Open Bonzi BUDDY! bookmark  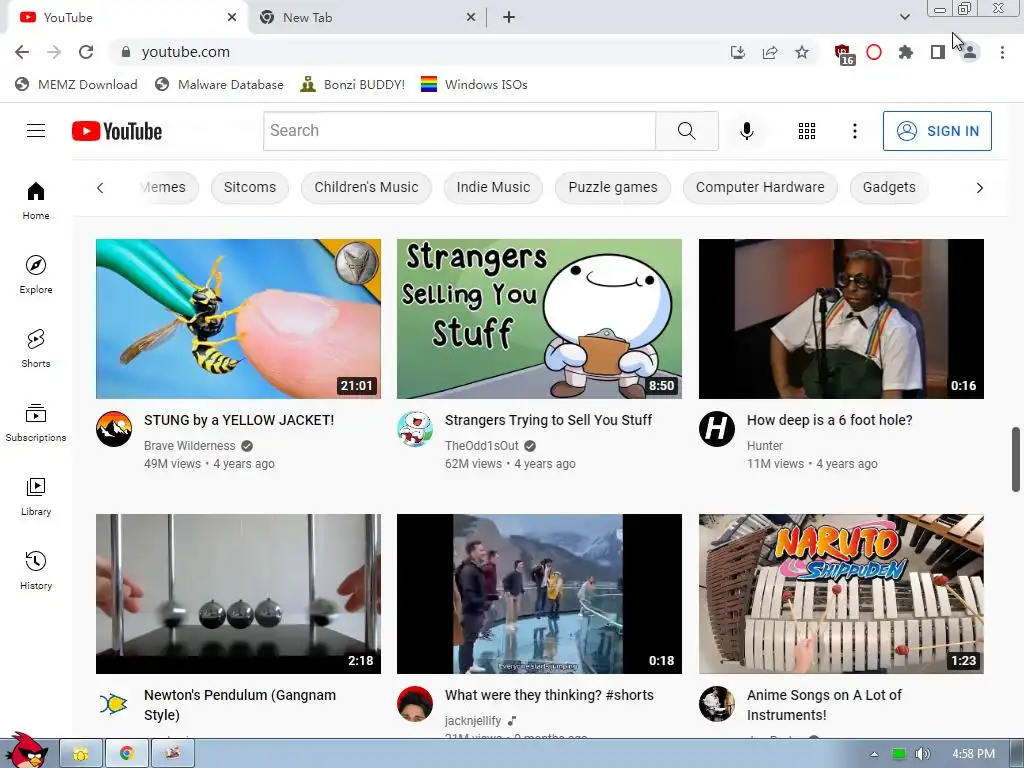coord(353,84)
